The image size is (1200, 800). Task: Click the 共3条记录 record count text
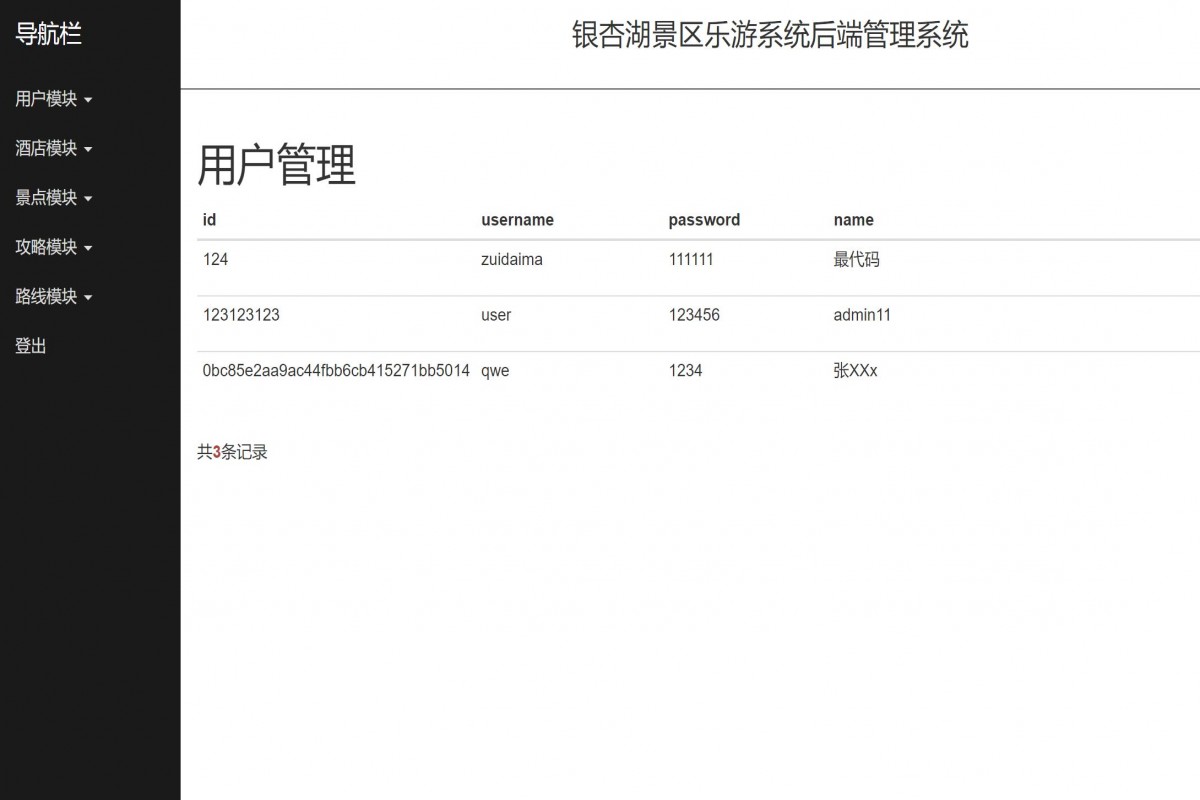tap(233, 451)
